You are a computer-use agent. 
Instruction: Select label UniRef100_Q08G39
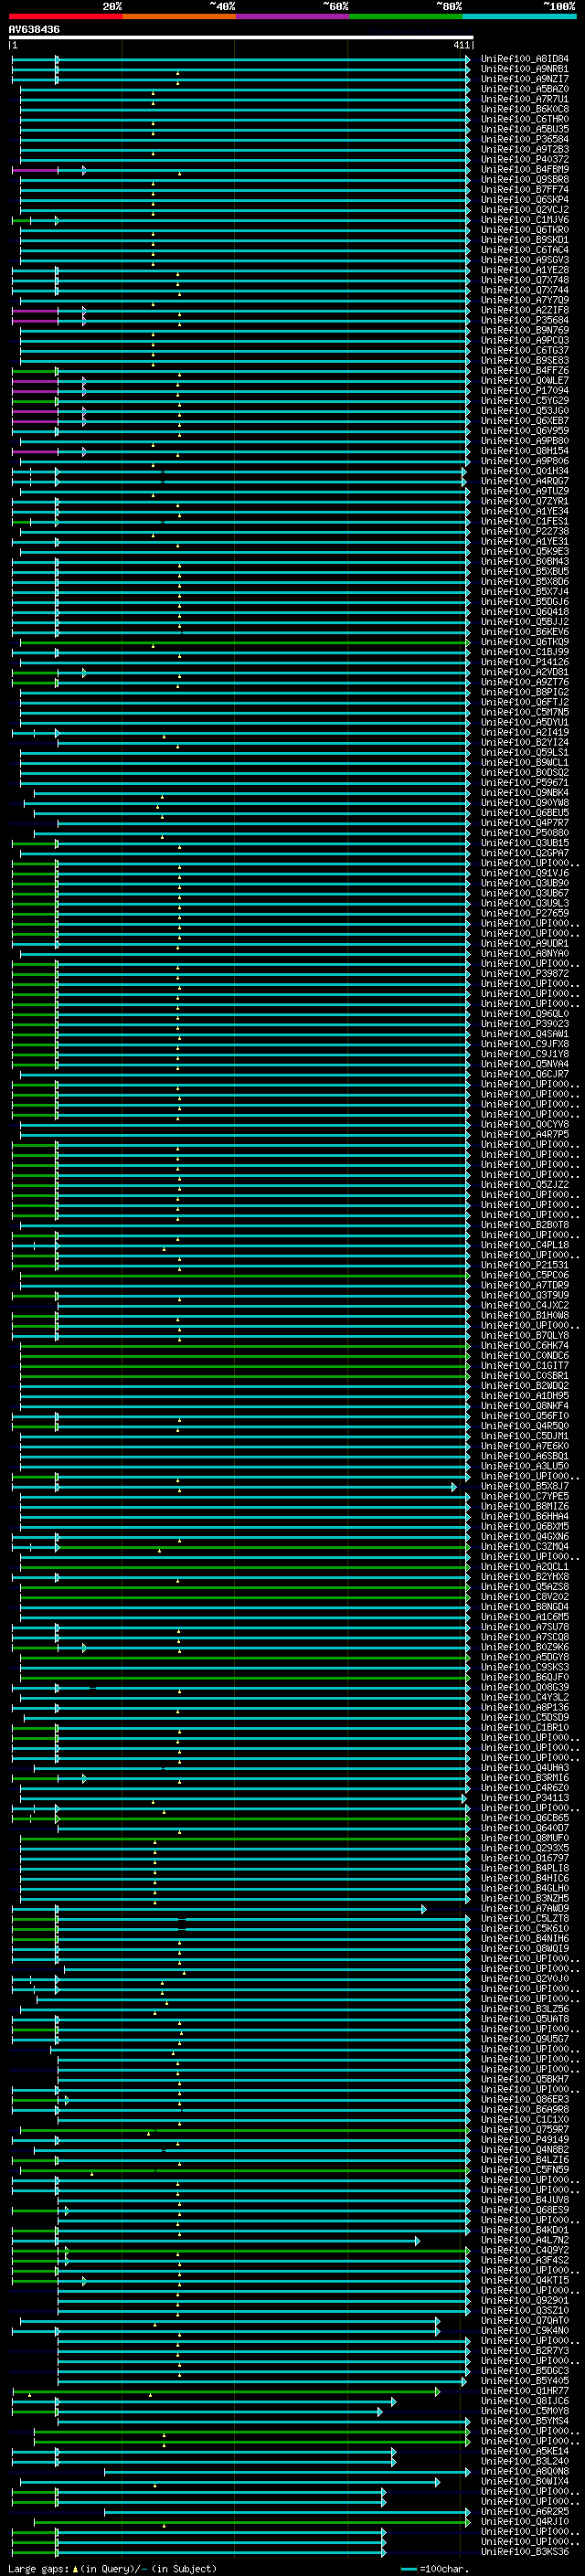pyautogui.click(x=525, y=1687)
